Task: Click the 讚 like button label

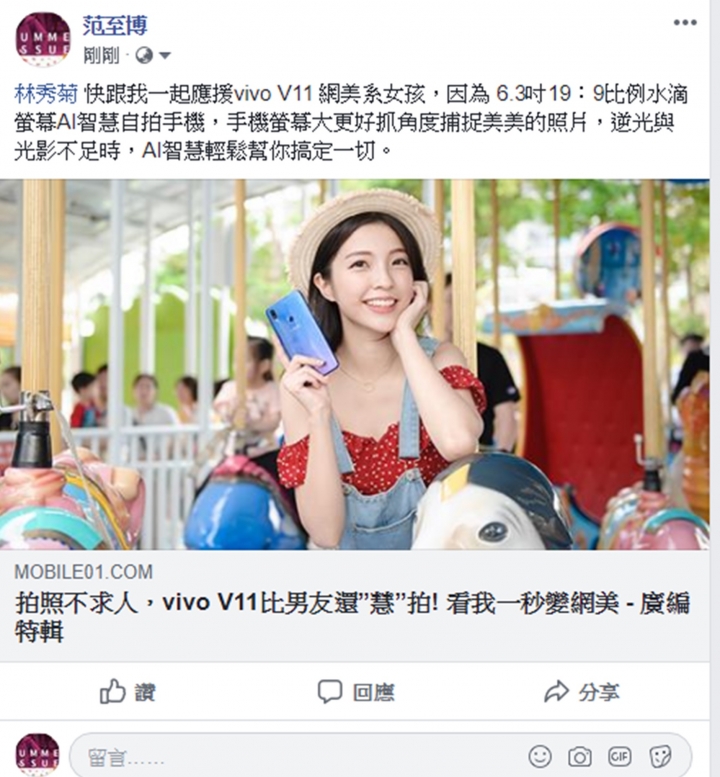Action: [145, 692]
